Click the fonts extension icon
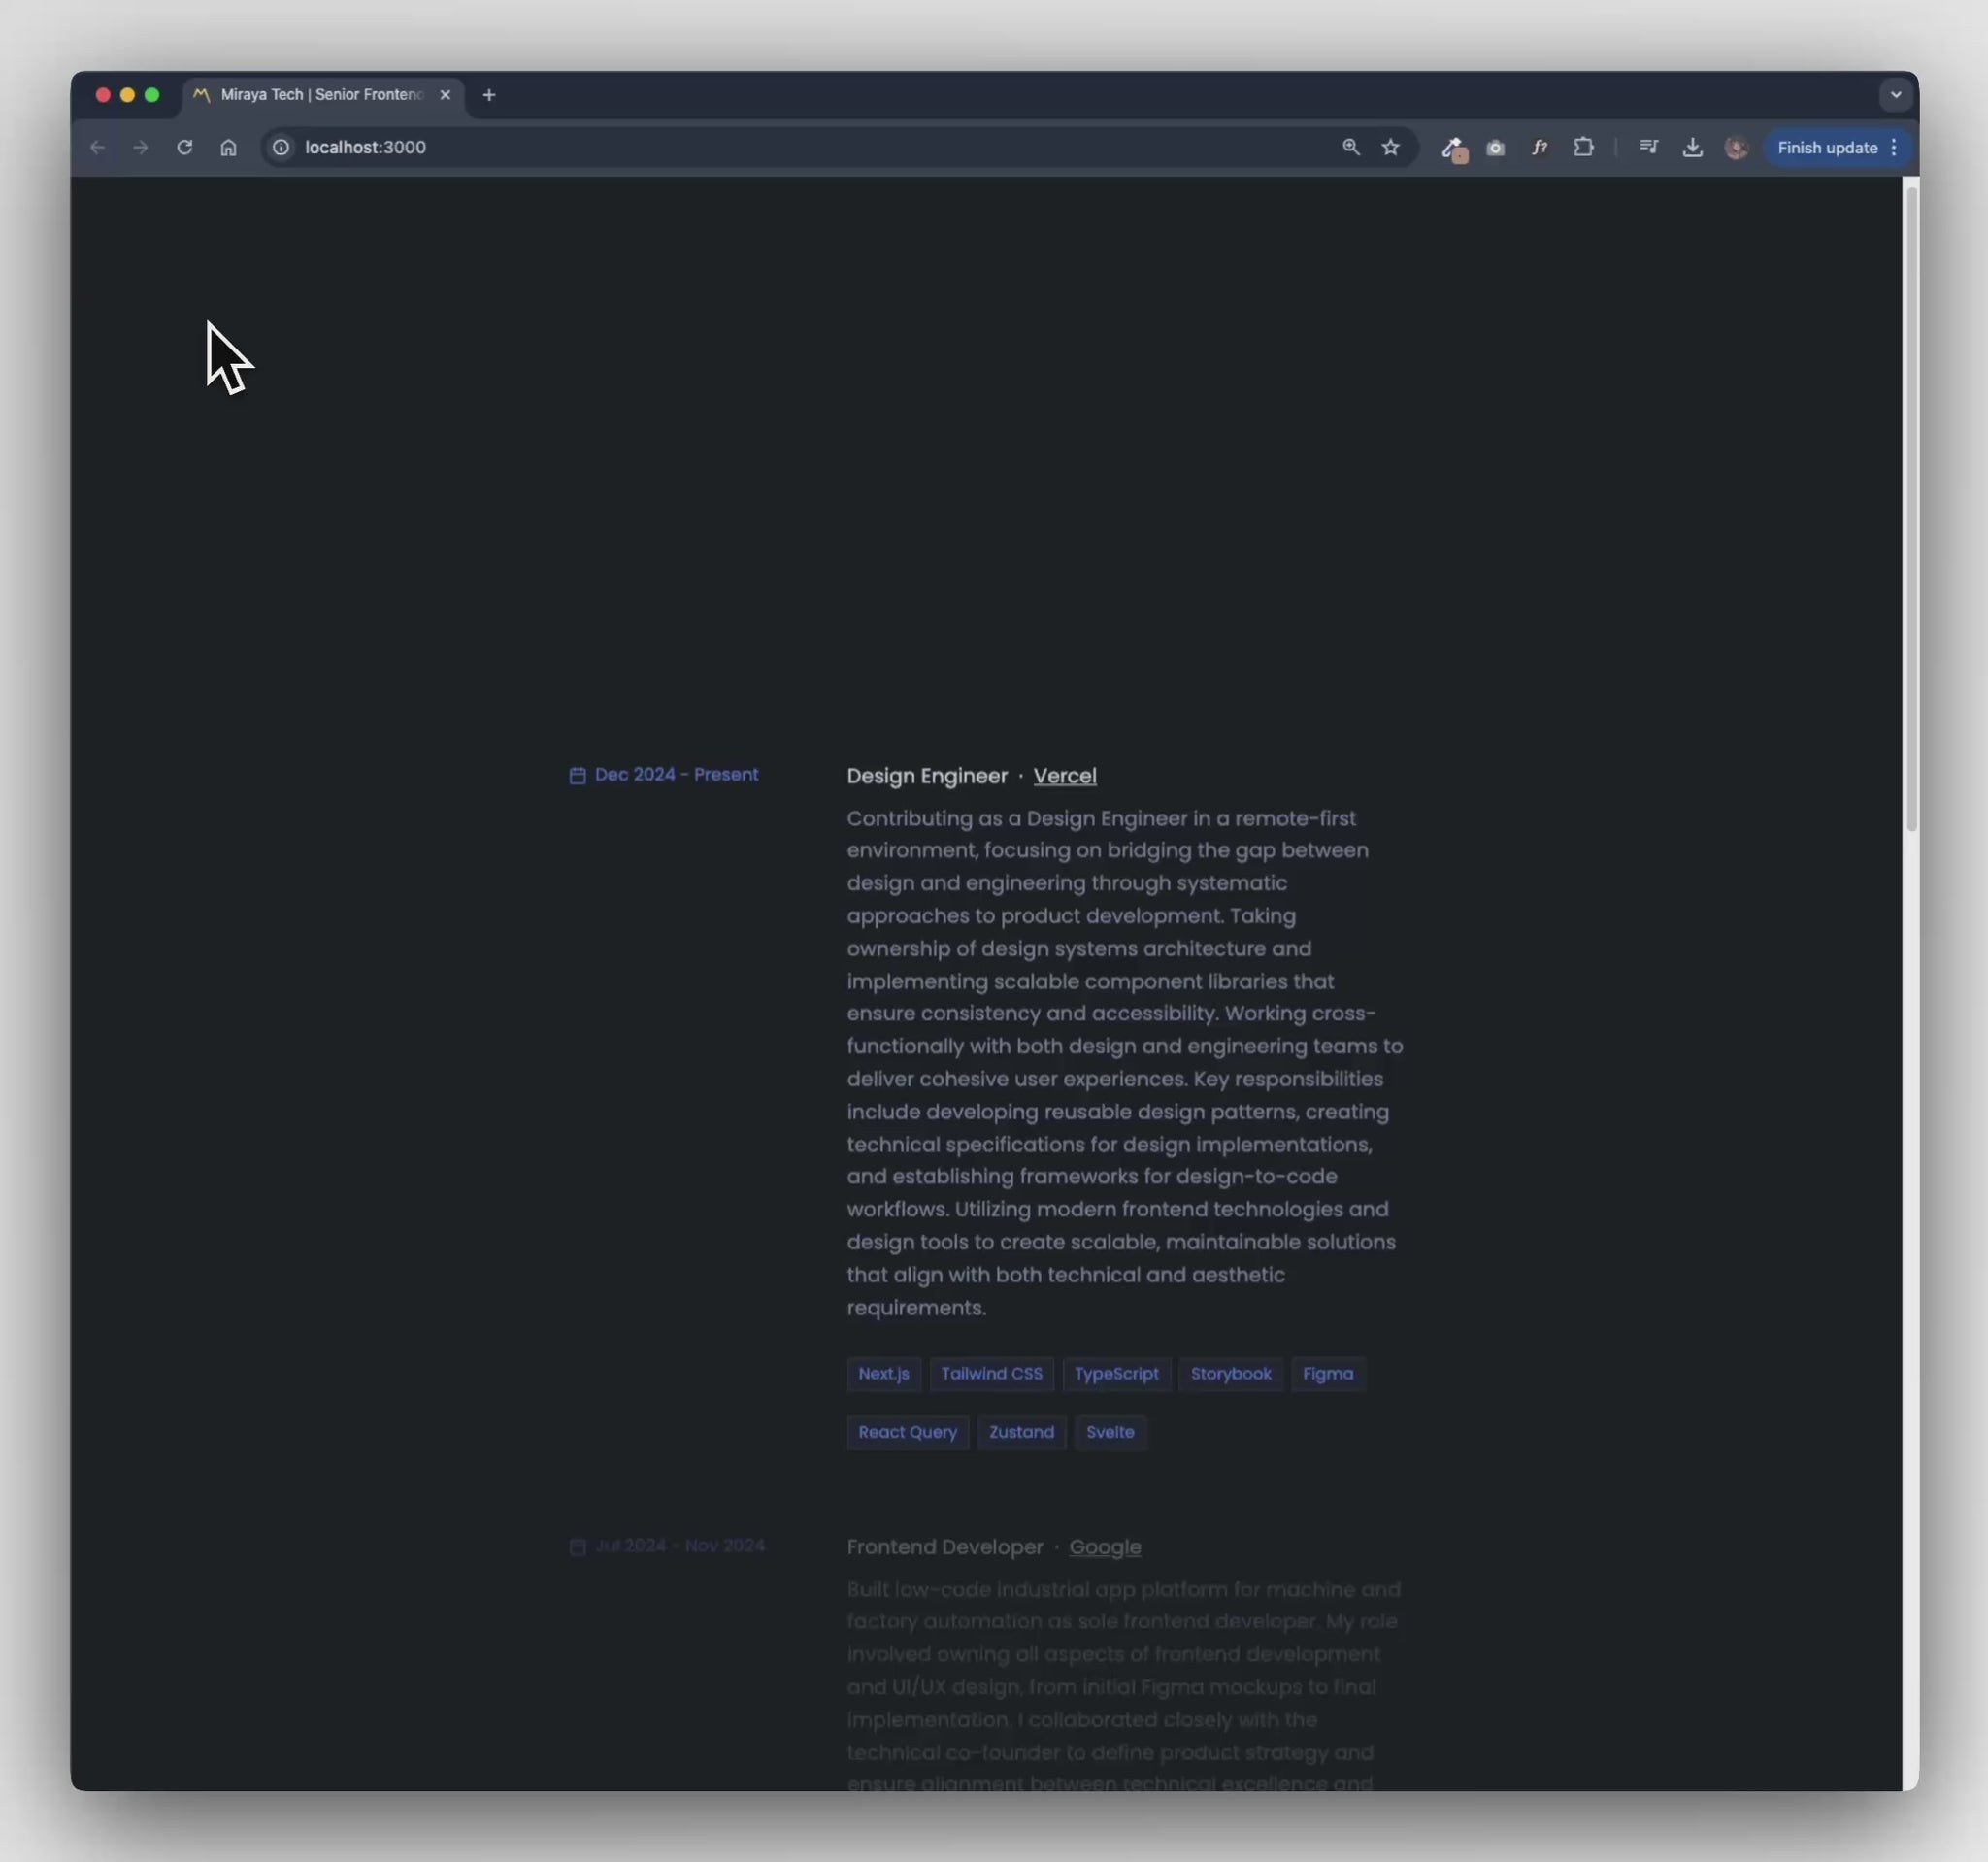The image size is (1988, 1862). tap(1539, 147)
